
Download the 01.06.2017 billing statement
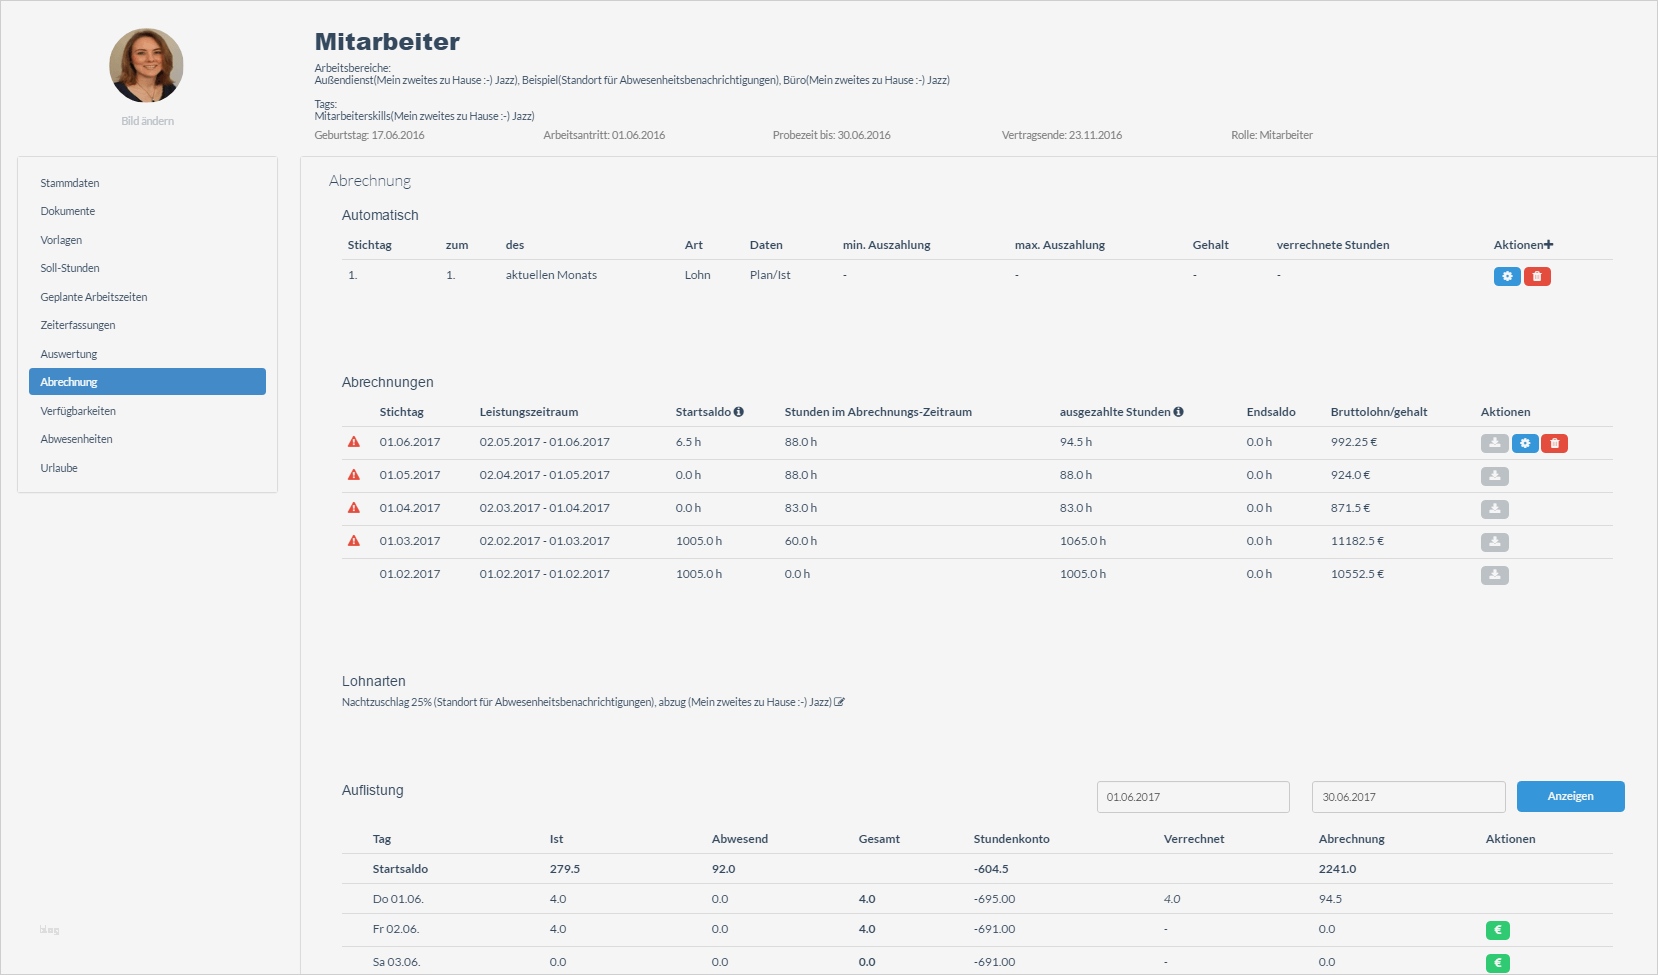[1494, 443]
